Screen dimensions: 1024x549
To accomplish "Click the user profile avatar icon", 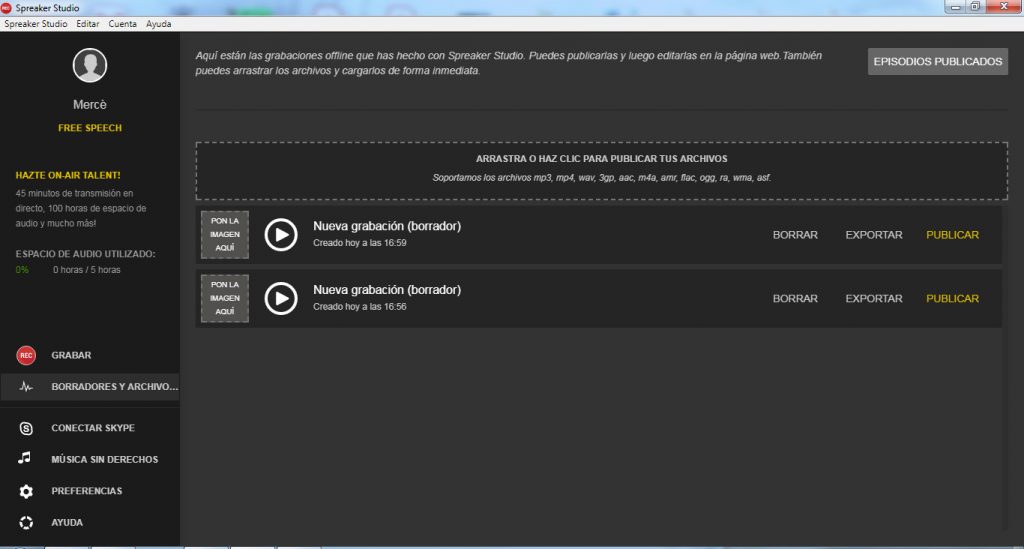I will pos(90,66).
